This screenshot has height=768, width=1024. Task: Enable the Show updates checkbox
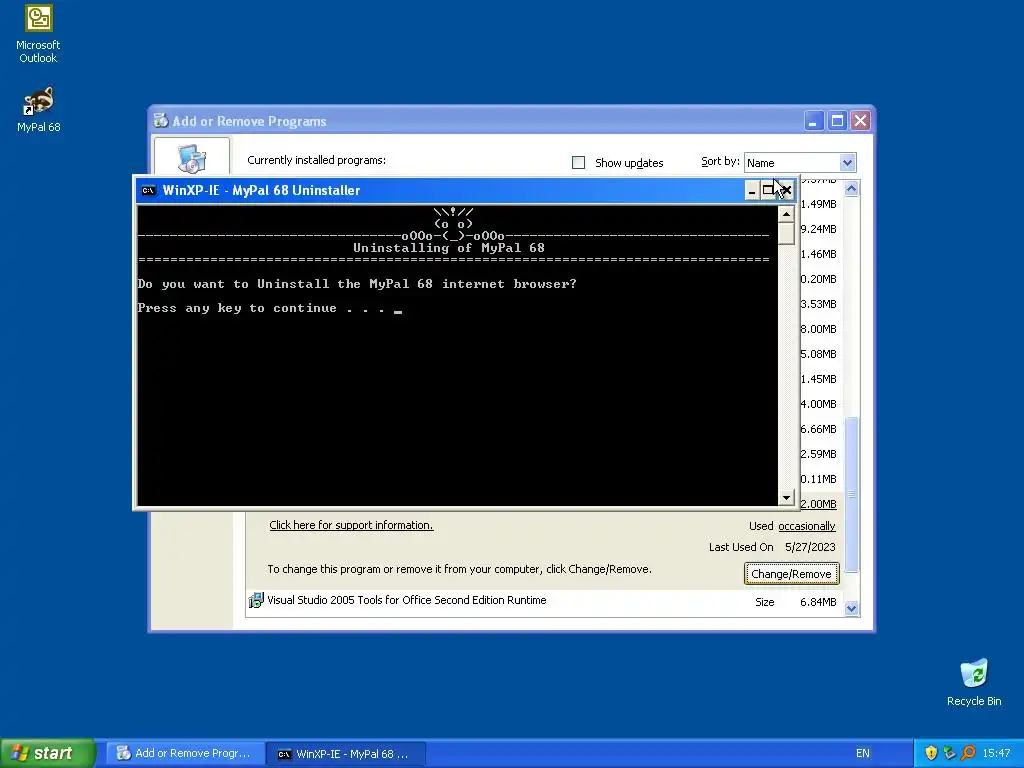pos(579,163)
